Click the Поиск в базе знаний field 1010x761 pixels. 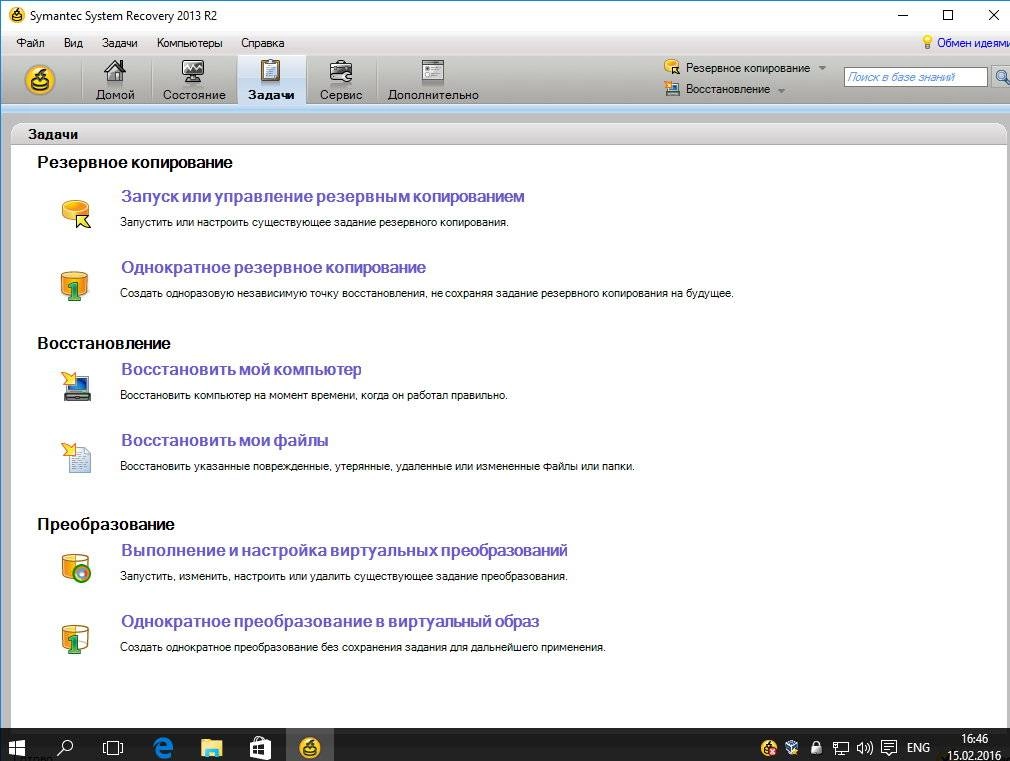pyautogui.click(x=915, y=77)
